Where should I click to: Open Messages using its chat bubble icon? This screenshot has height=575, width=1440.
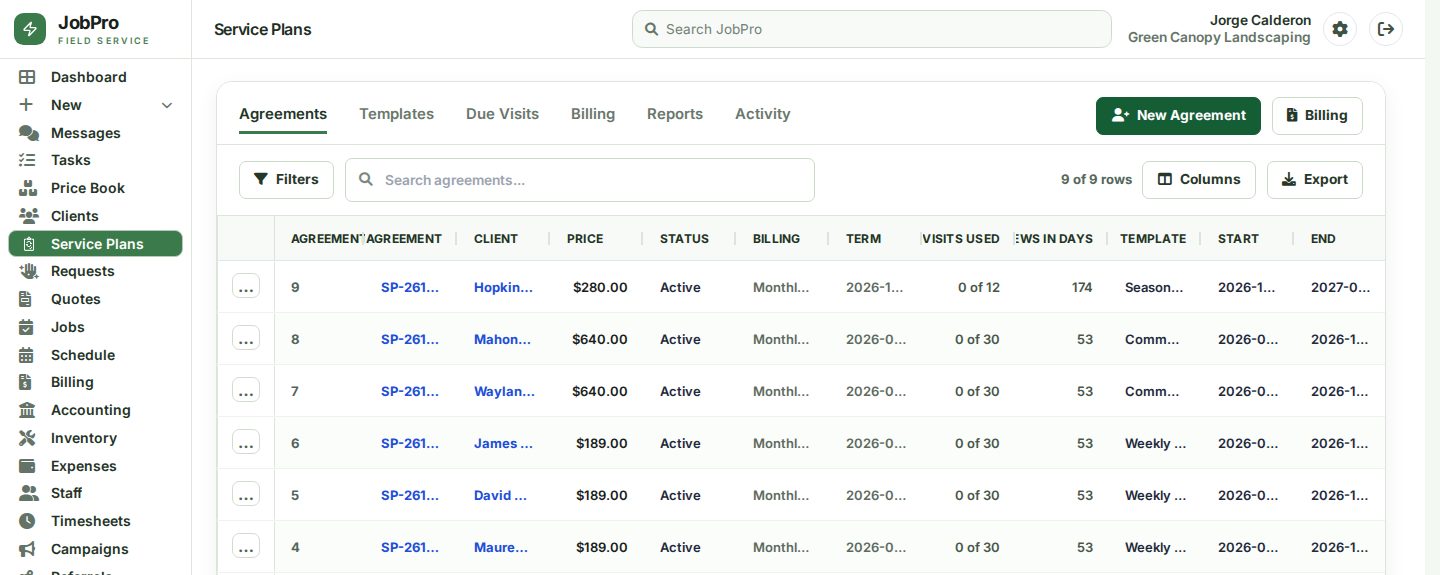pyautogui.click(x=28, y=133)
